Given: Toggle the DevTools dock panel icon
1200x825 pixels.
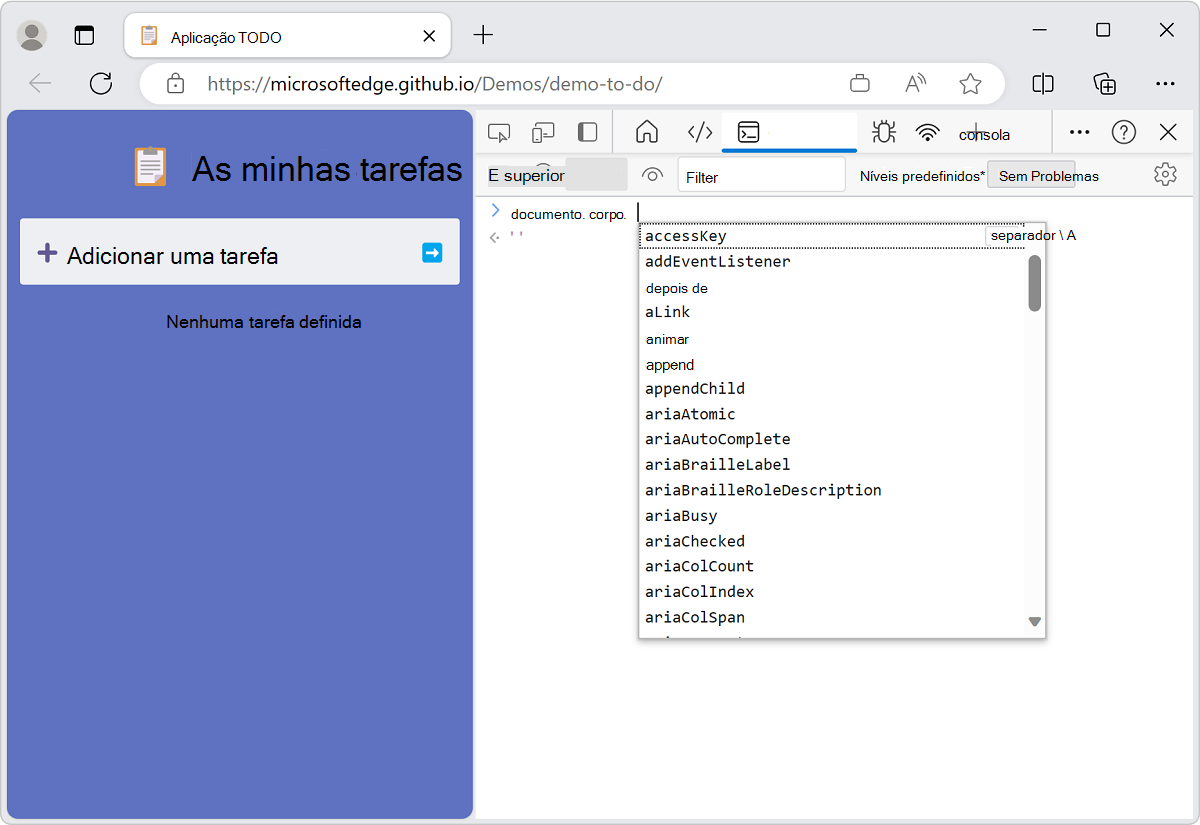Looking at the screenshot, I should point(587,131).
